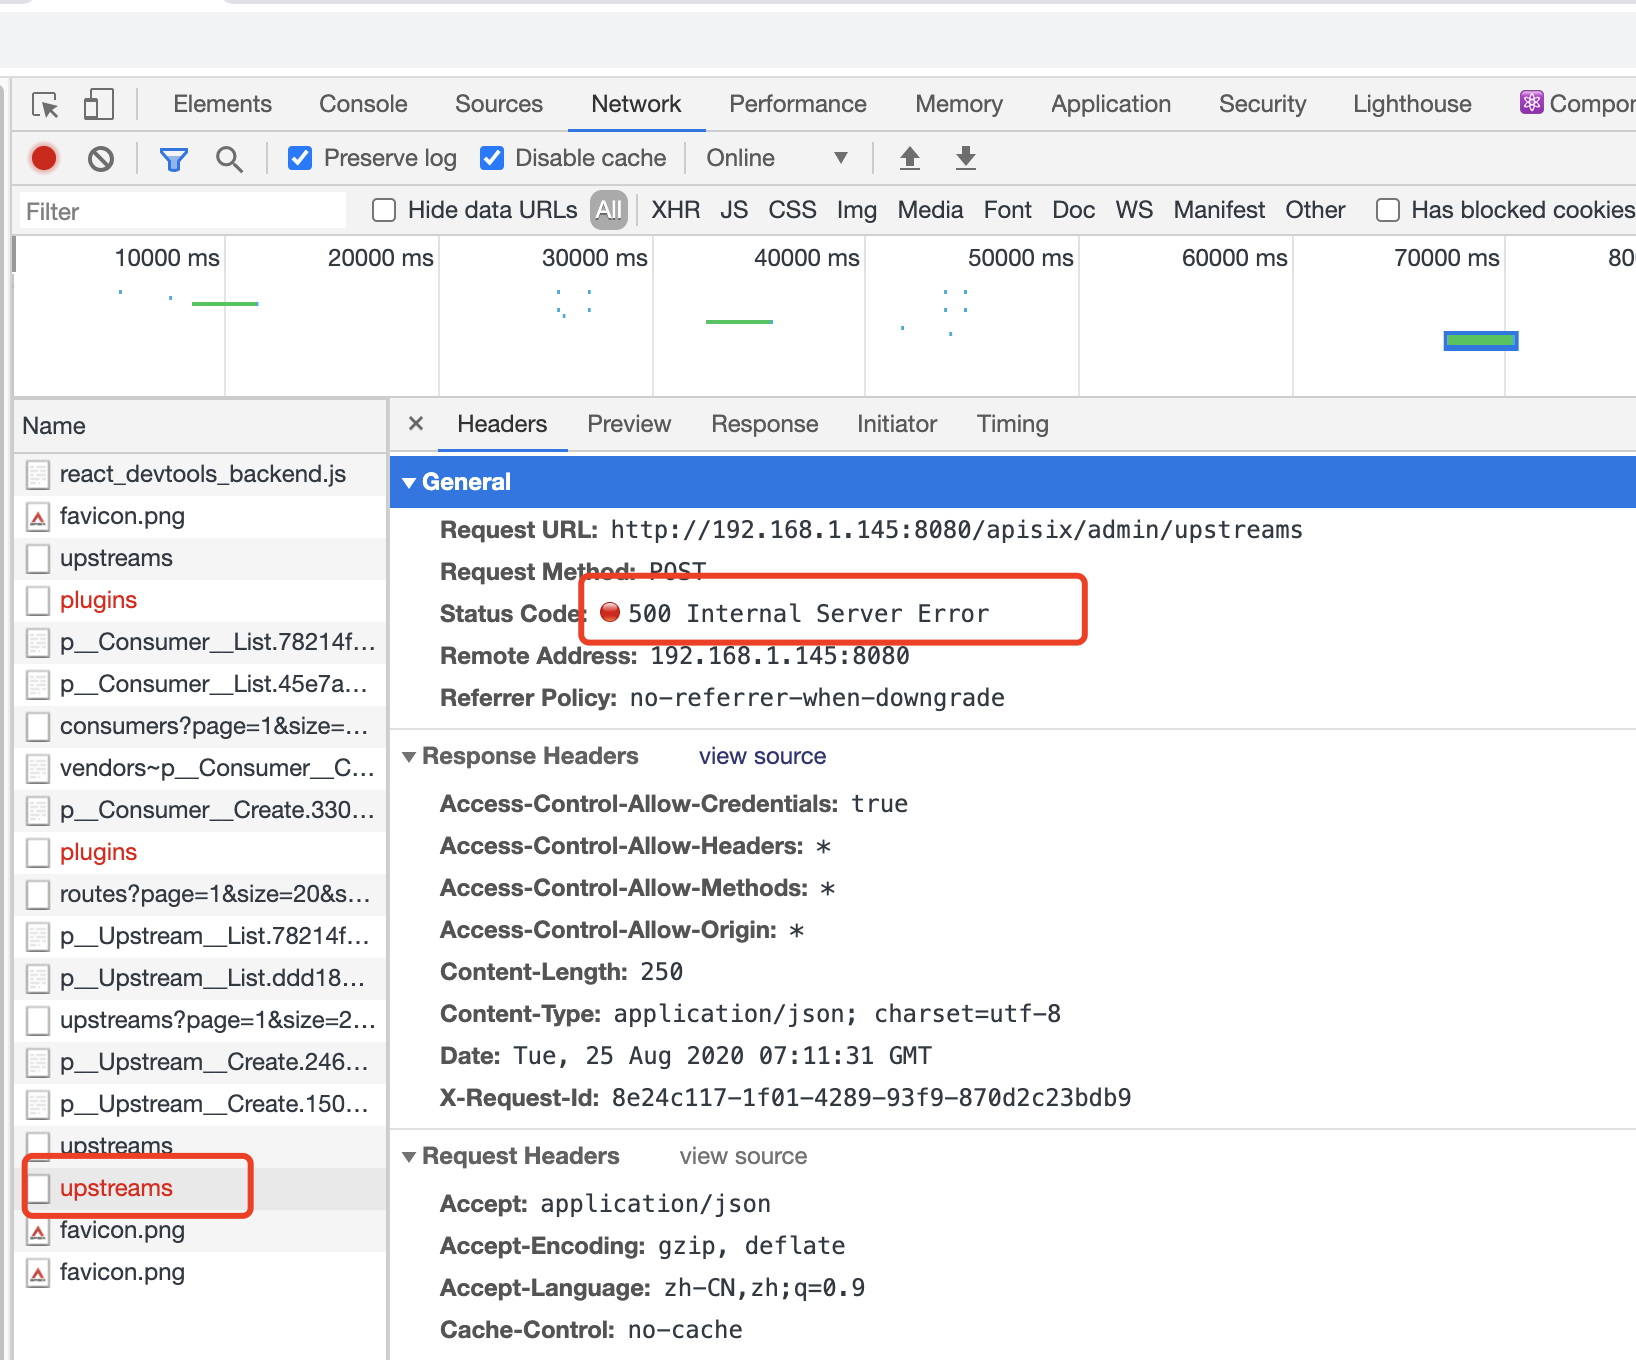Image resolution: width=1636 pixels, height=1360 pixels.
Task: Open the Online throttling dropdown
Action: (777, 158)
